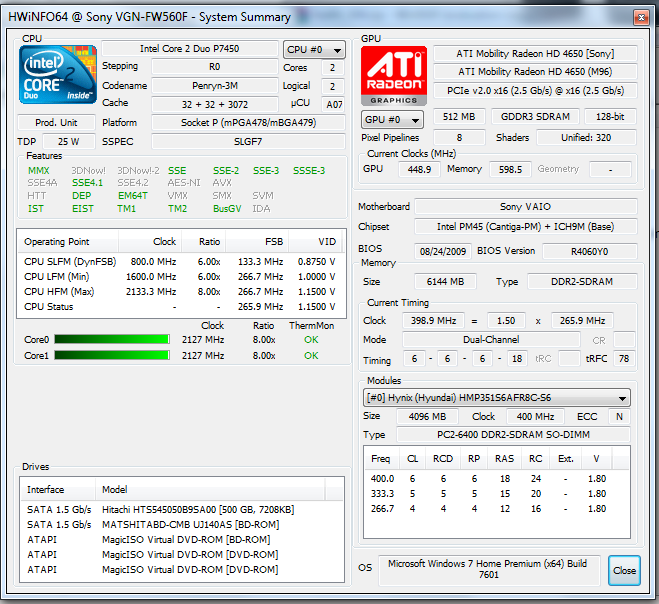Click the 512 MB video memory field

click(459, 116)
